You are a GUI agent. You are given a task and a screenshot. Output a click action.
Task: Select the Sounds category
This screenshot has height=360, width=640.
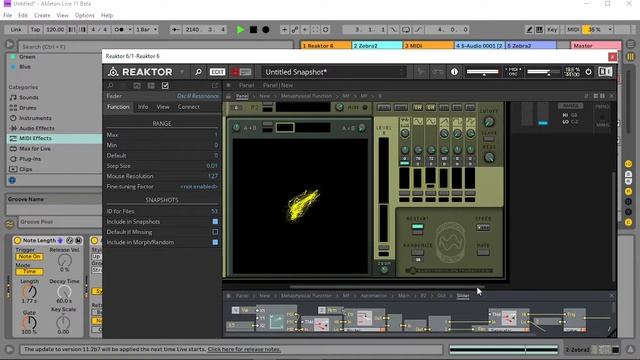click(x=29, y=98)
